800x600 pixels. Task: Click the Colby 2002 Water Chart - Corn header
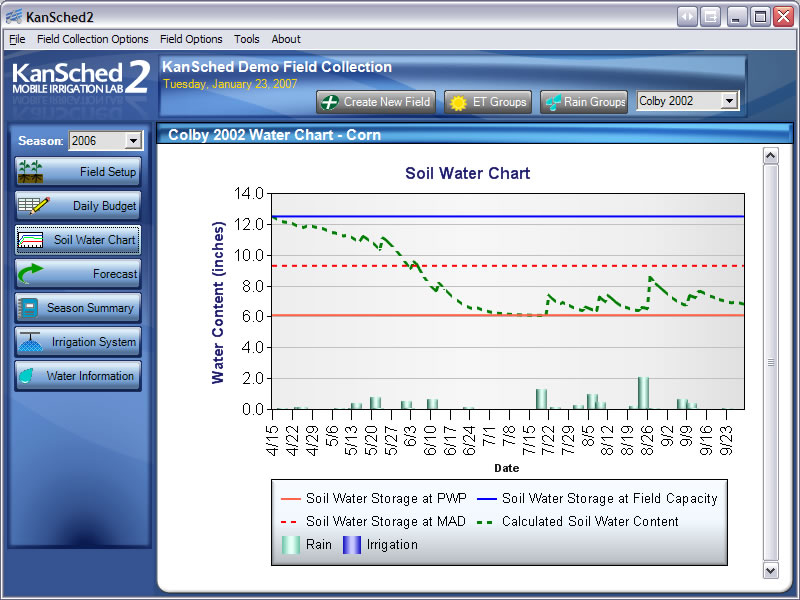274,135
